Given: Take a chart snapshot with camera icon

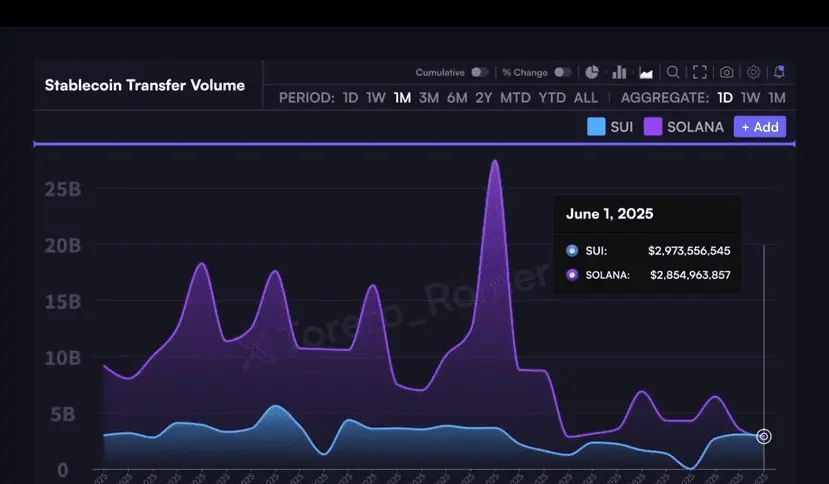Looking at the screenshot, I should (727, 72).
